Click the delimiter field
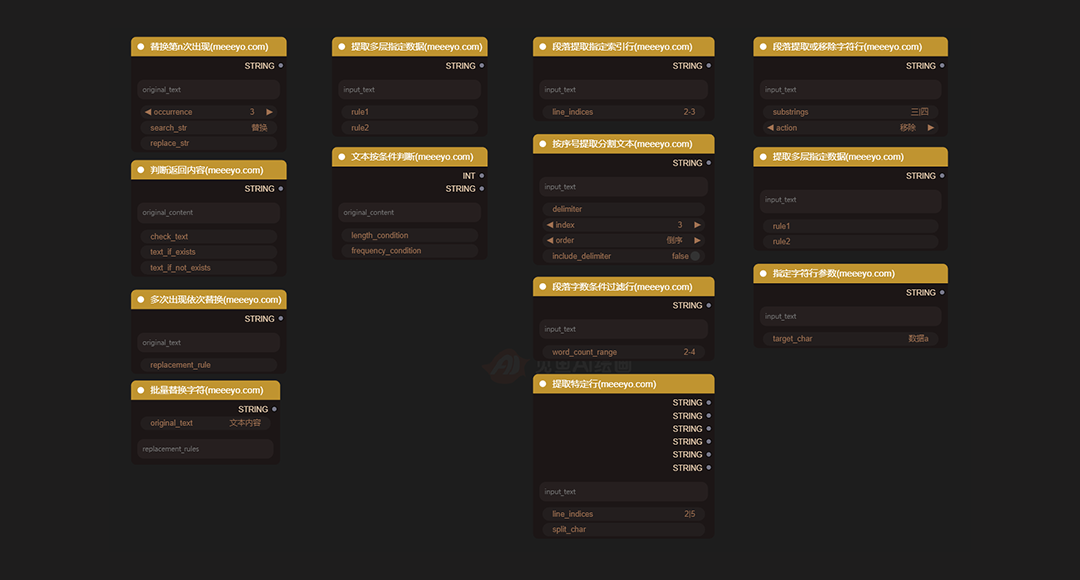 (623, 209)
